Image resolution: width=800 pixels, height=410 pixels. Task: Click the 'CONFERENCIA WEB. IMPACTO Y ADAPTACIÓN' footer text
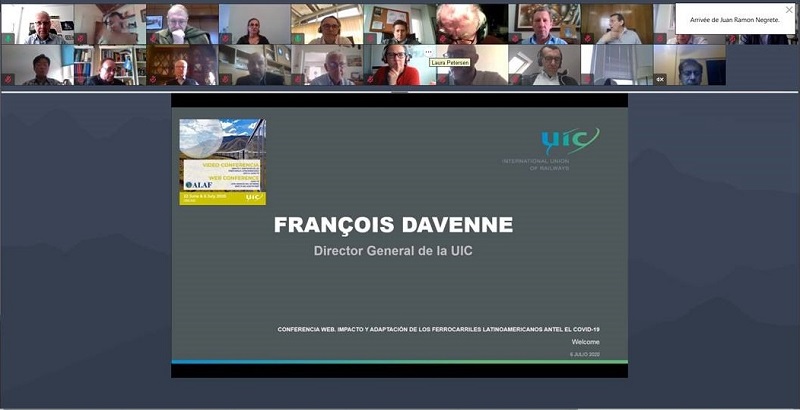click(438, 329)
